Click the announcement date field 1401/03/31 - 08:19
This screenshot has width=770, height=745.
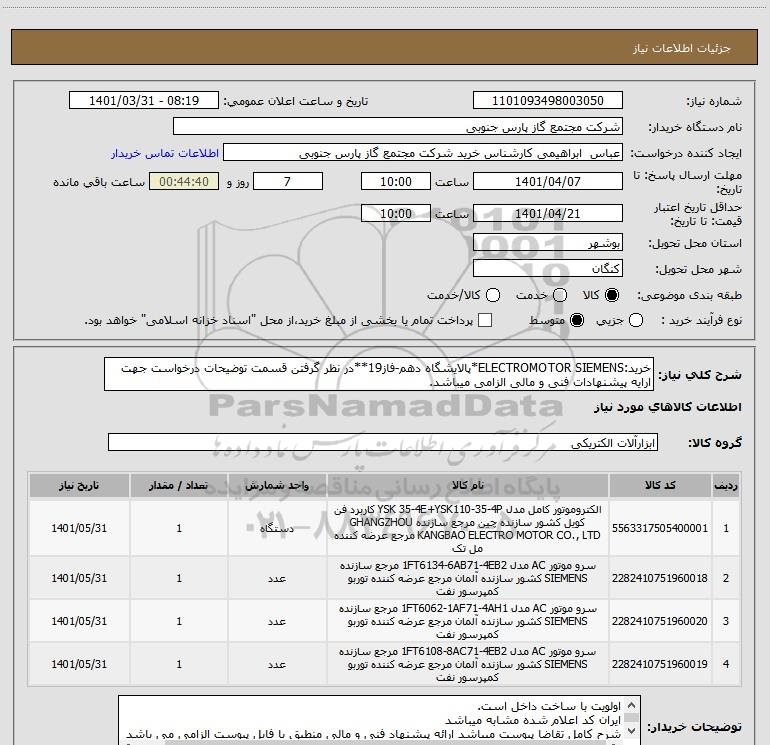tap(144, 101)
